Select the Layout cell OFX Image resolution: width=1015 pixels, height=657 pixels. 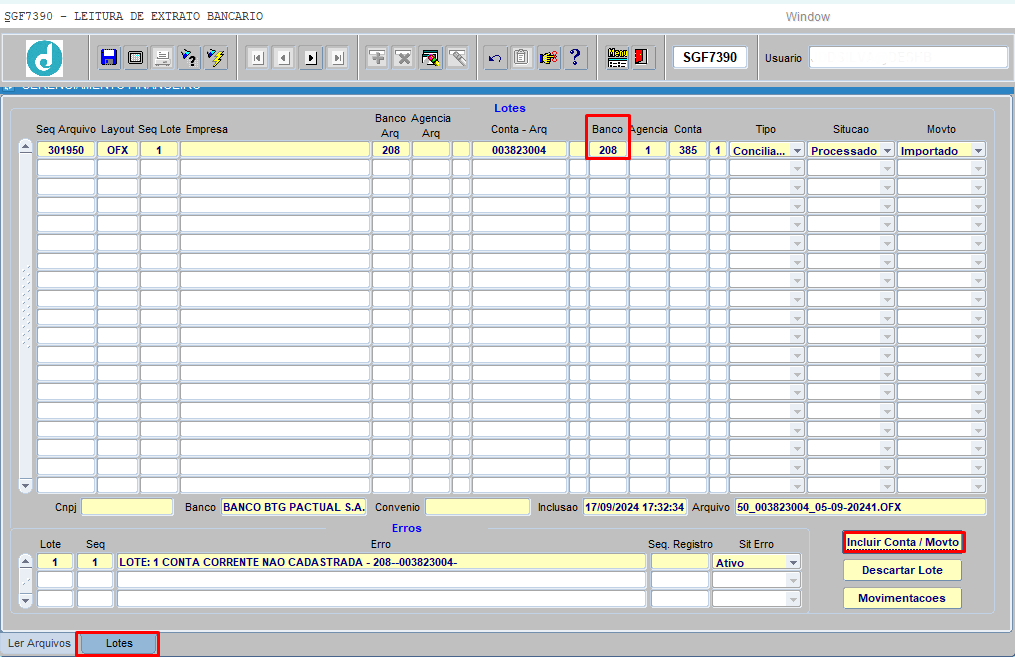[x=118, y=150]
